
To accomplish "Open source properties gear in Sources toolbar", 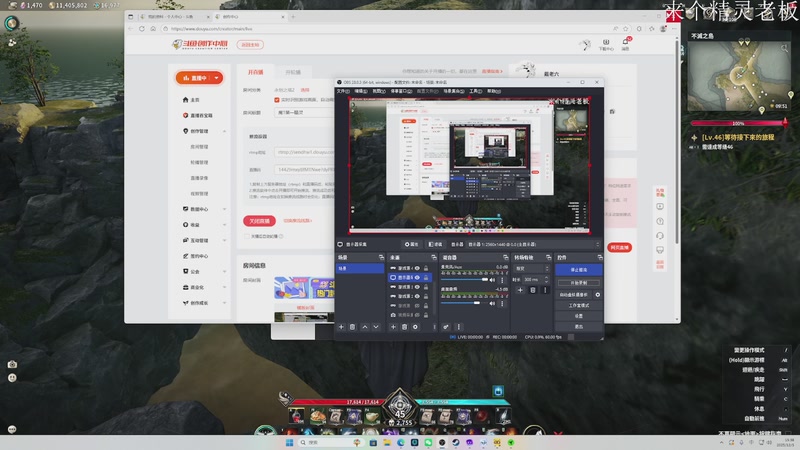I will (x=415, y=327).
